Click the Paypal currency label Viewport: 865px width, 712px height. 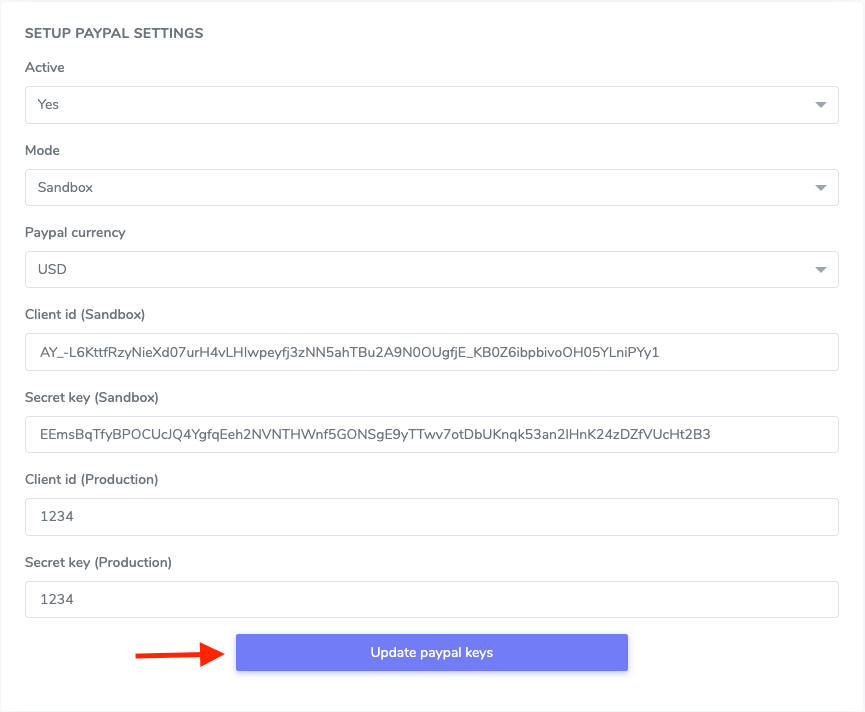point(75,232)
